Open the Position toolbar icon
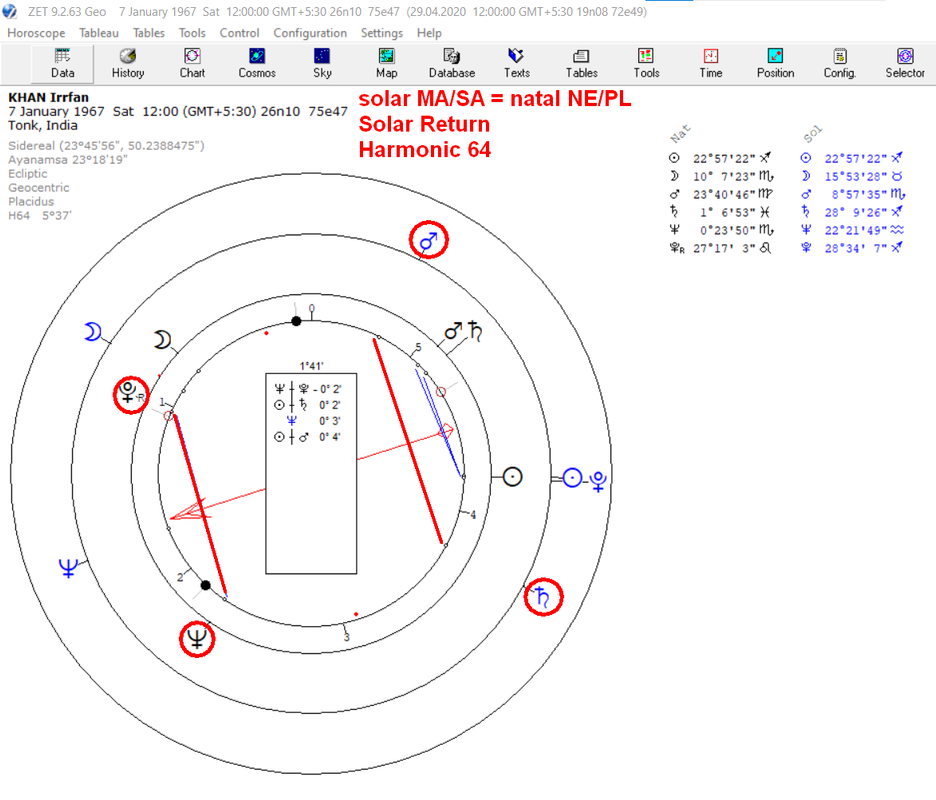Screen dimensions: 936x800 775,64
